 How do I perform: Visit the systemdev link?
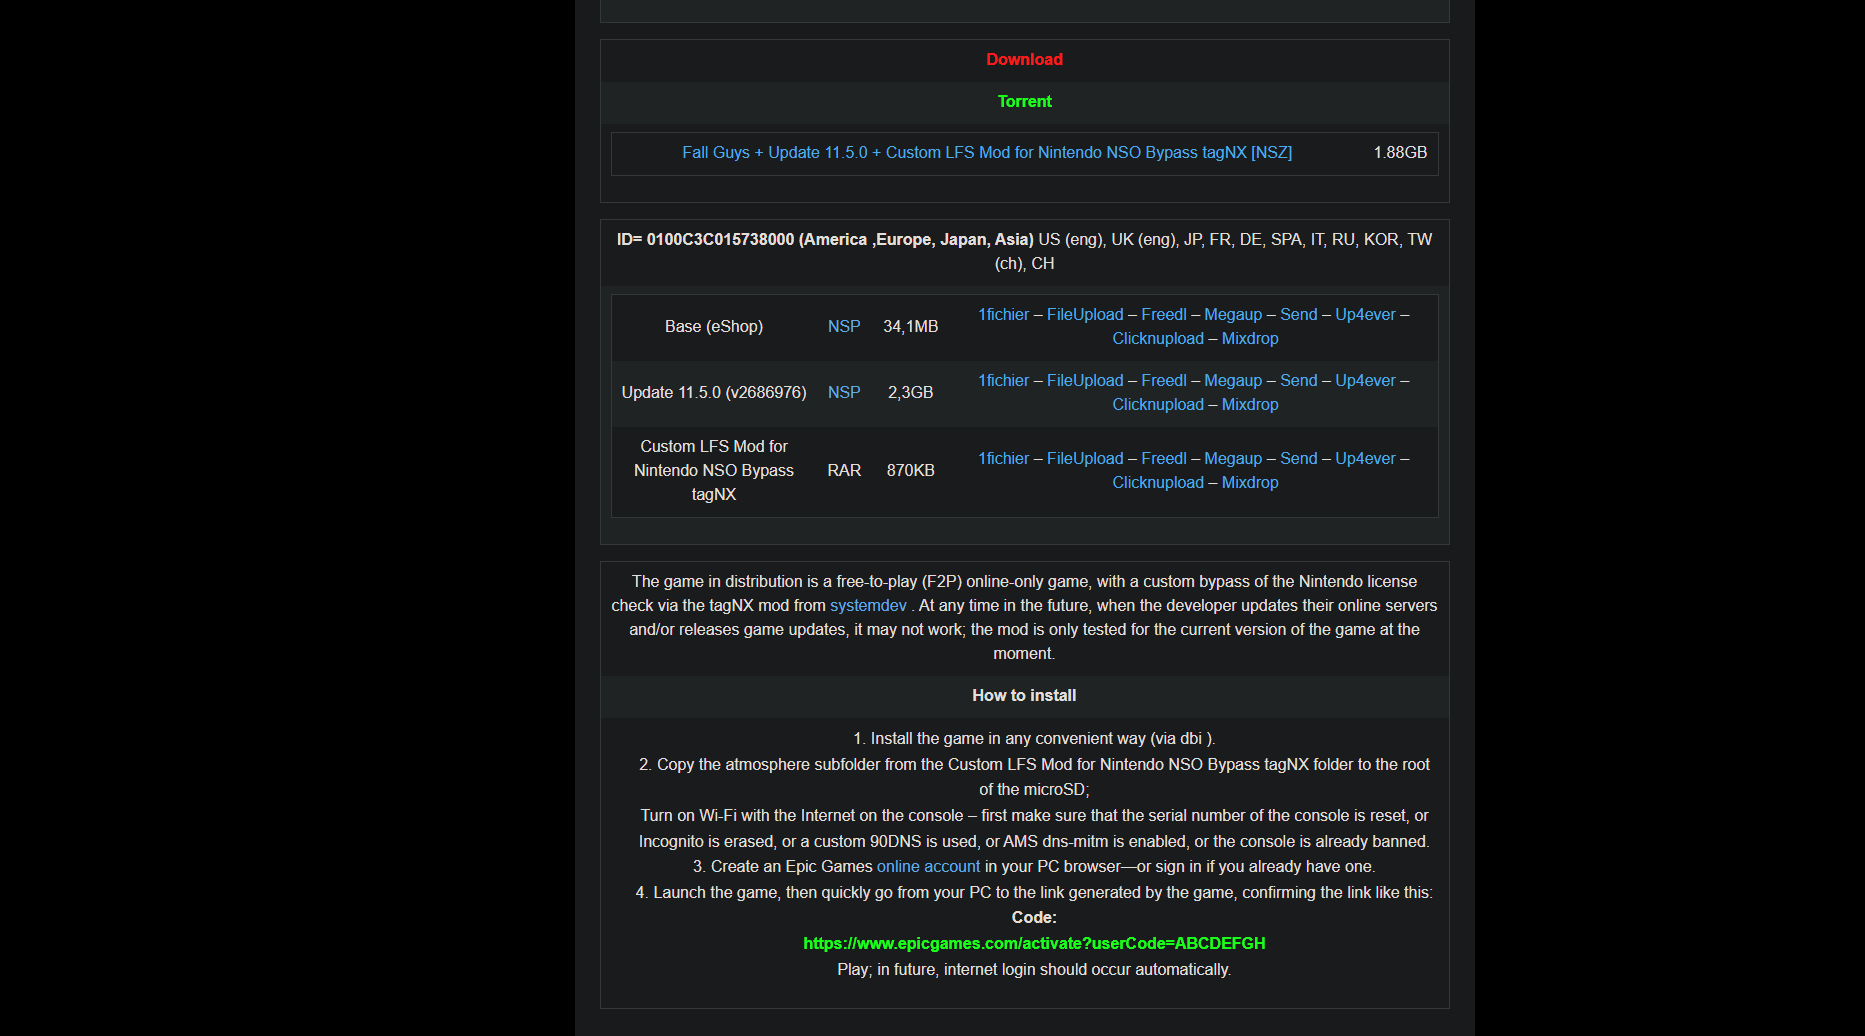pyautogui.click(x=868, y=606)
